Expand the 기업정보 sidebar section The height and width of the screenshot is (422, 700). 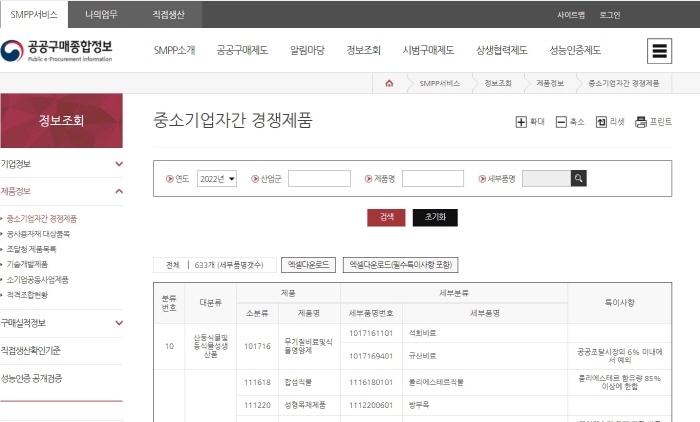[x=118, y=164]
